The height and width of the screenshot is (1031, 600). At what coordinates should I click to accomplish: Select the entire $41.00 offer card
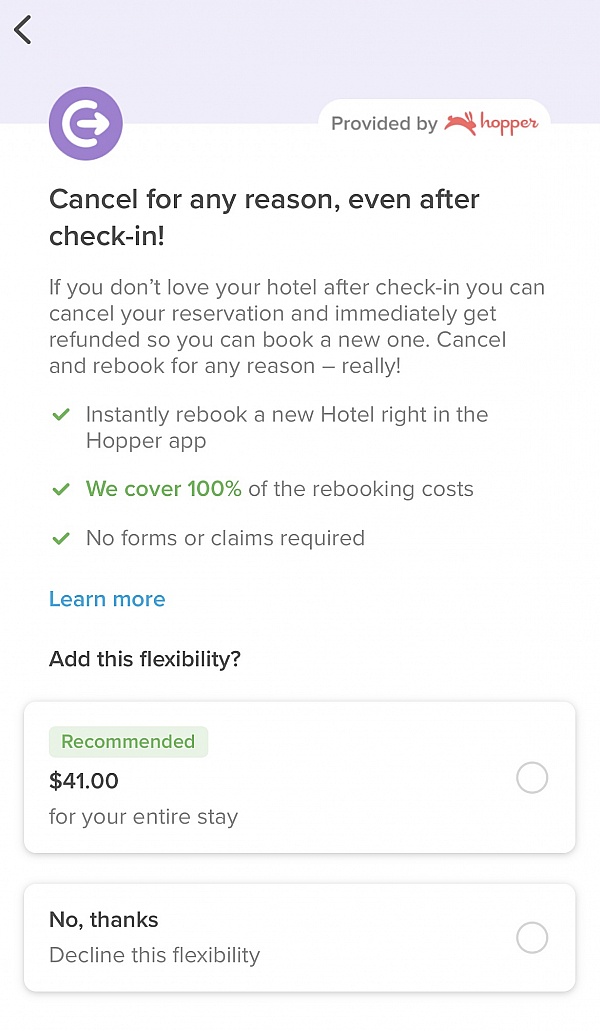pos(300,777)
